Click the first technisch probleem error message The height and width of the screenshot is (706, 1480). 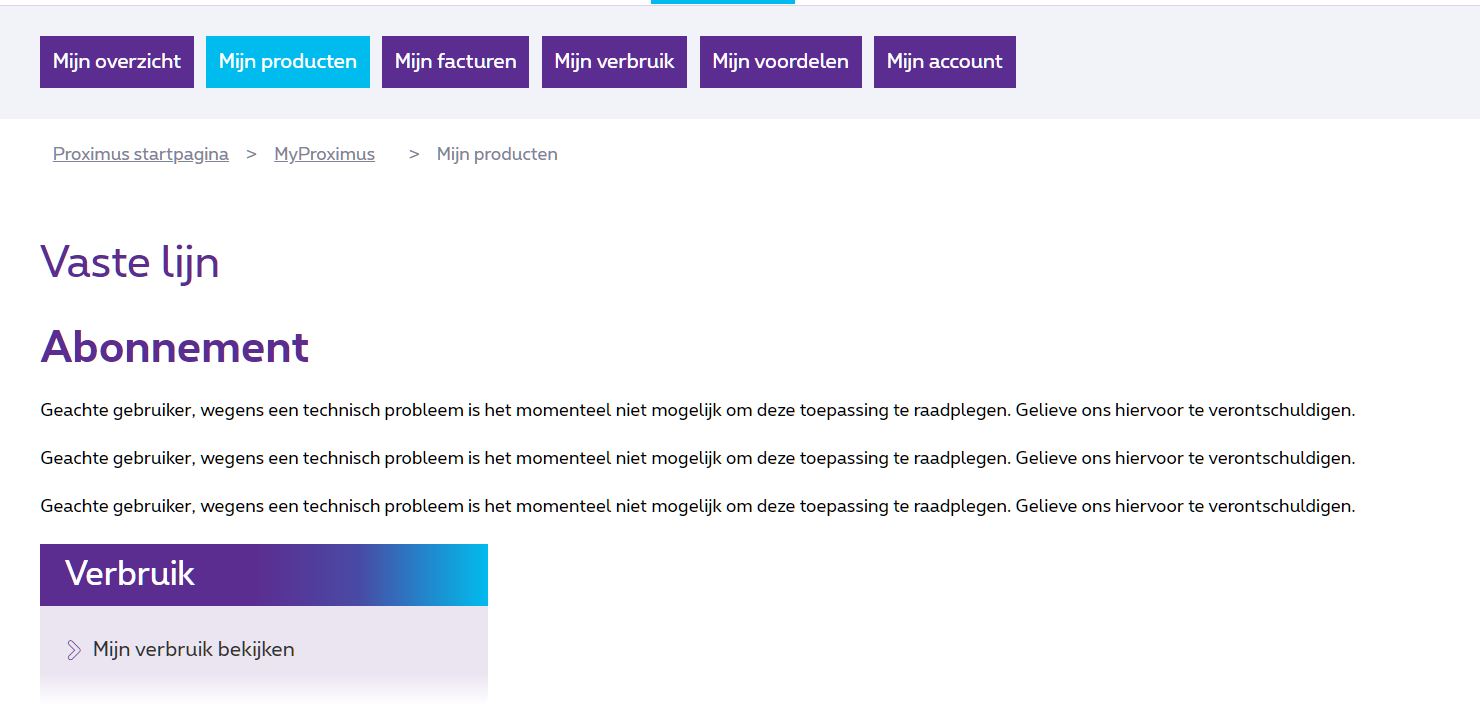point(697,410)
